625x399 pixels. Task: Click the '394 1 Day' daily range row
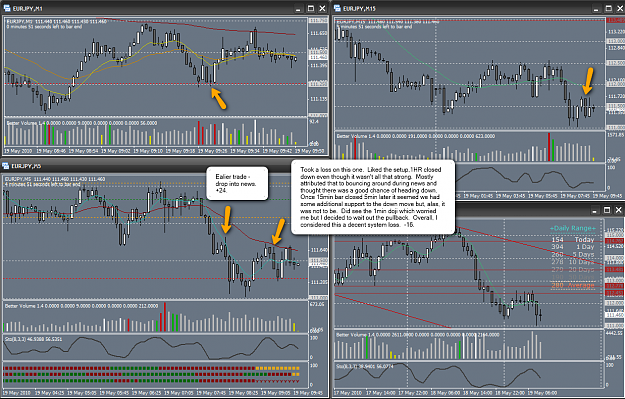pos(573,247)
